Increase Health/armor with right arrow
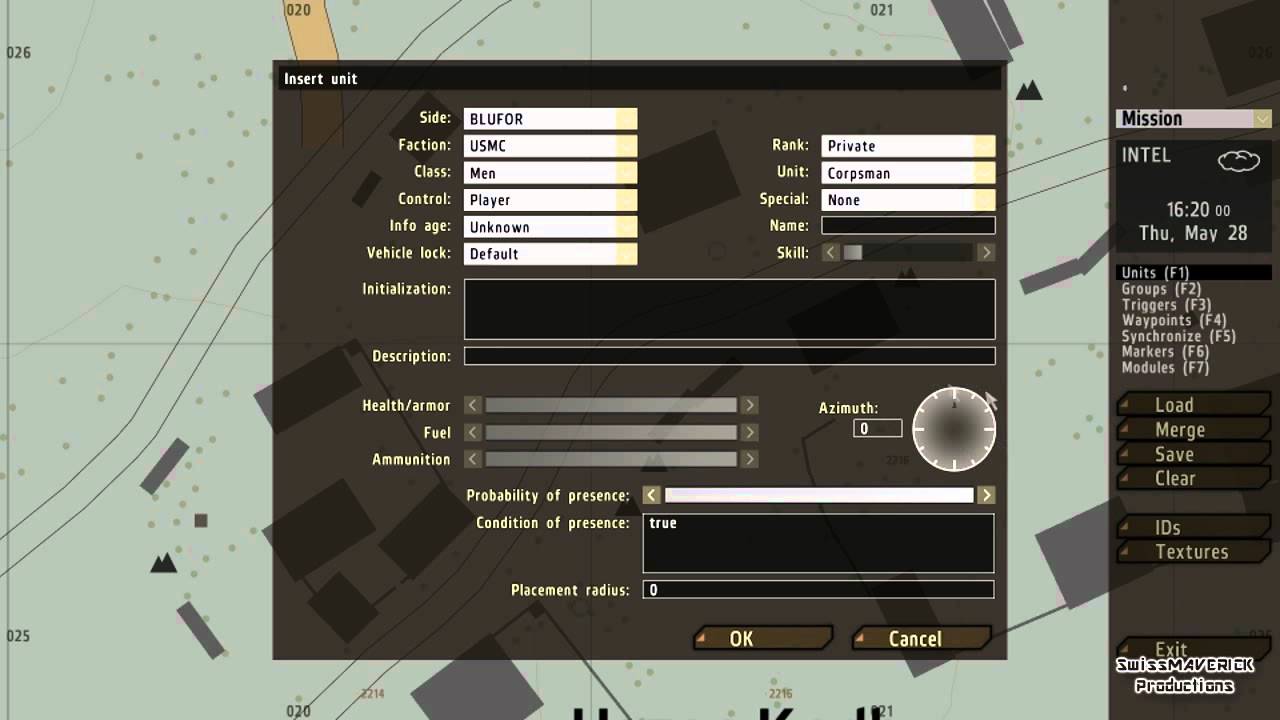 (x=749, y=405)
